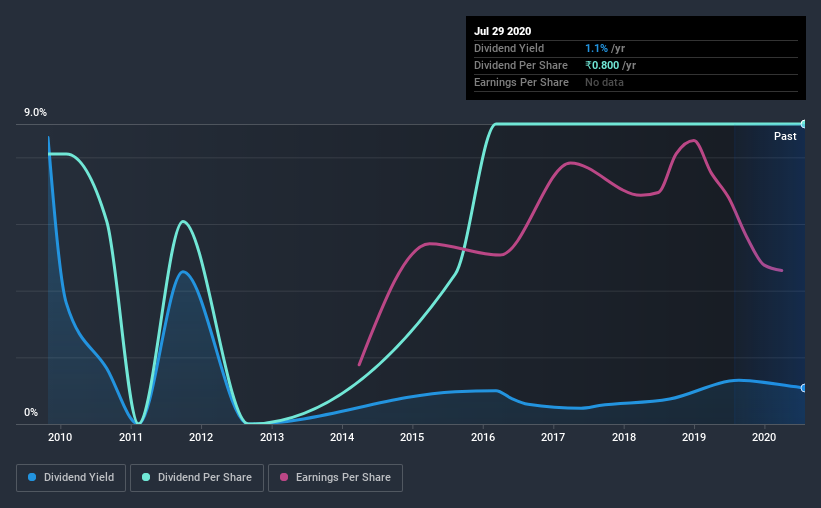Click the teal Dividend Per Share legend dot

coord(146,477)
